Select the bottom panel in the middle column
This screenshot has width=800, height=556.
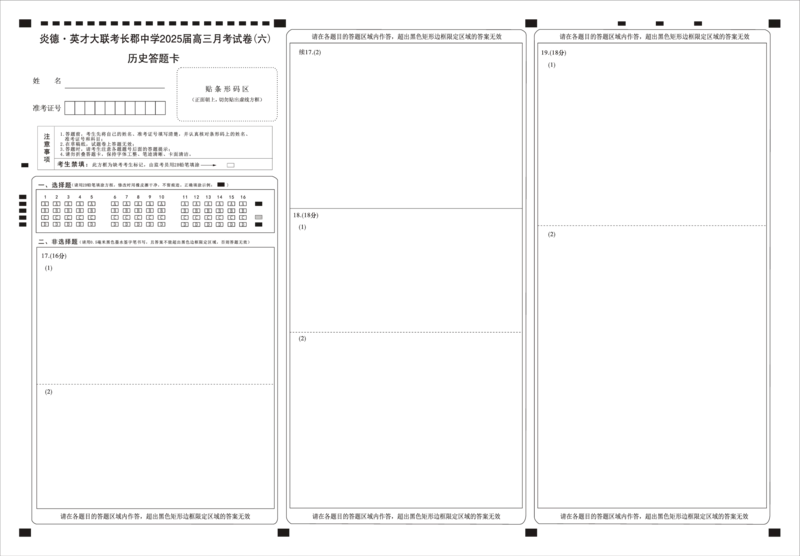click(x=408, y=418)
